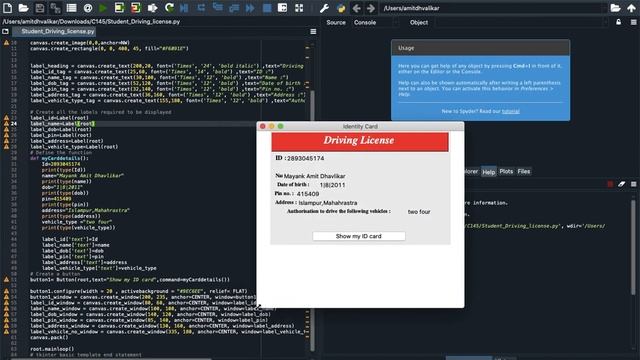
Task: Re-run the last script
Action: [x=169, y=8]
